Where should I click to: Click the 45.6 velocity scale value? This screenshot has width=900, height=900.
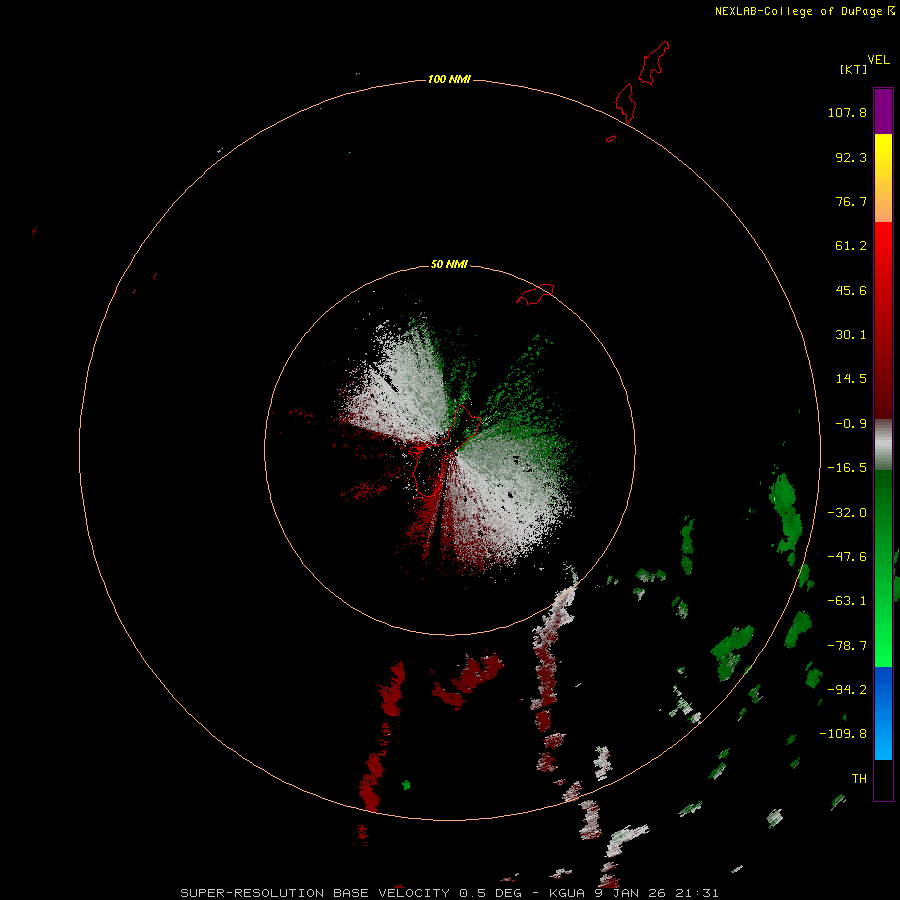[851, 290]
